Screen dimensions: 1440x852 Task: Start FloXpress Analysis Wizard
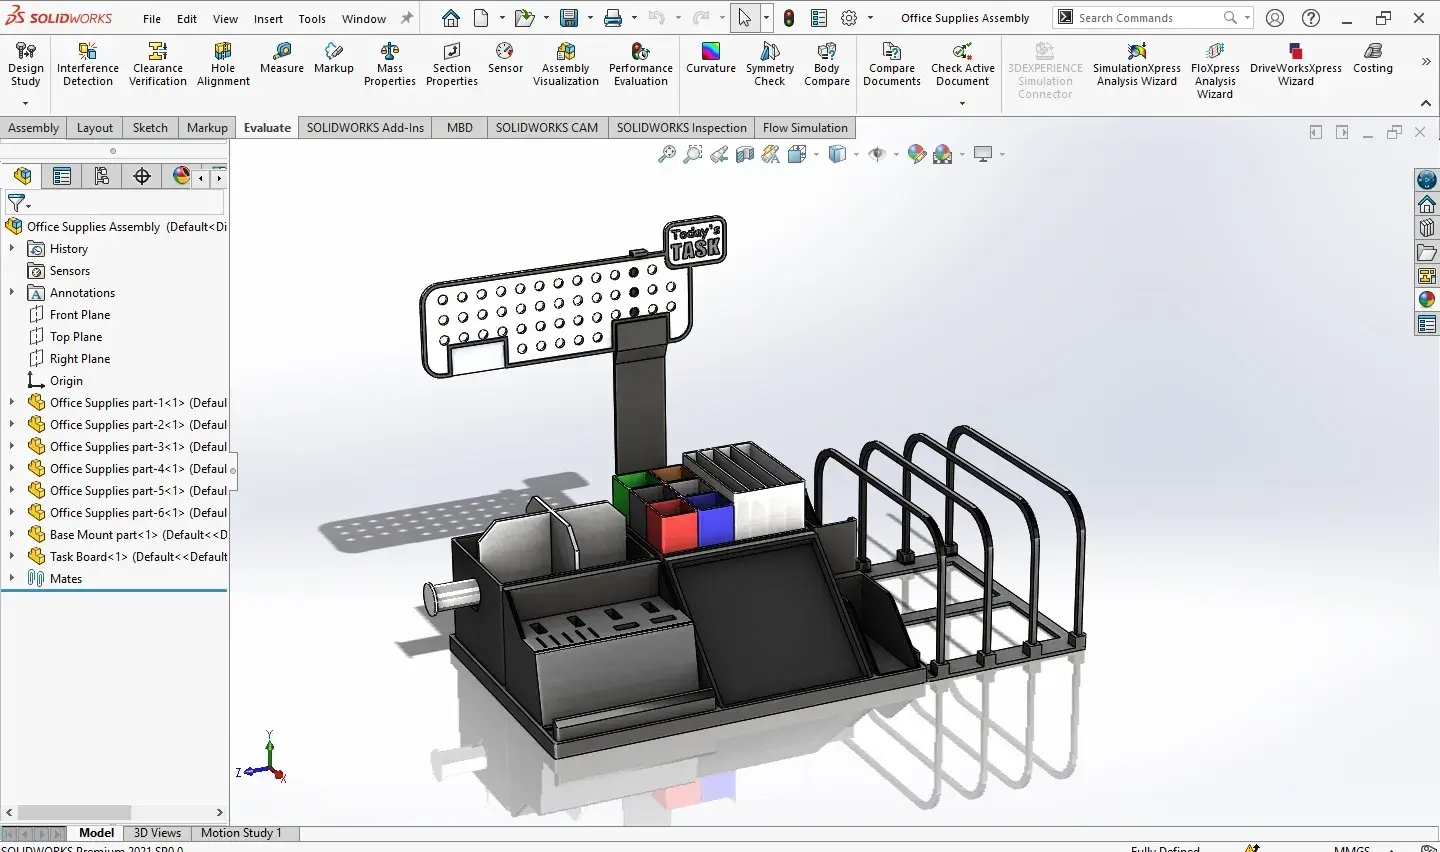tap(1215, 71)
